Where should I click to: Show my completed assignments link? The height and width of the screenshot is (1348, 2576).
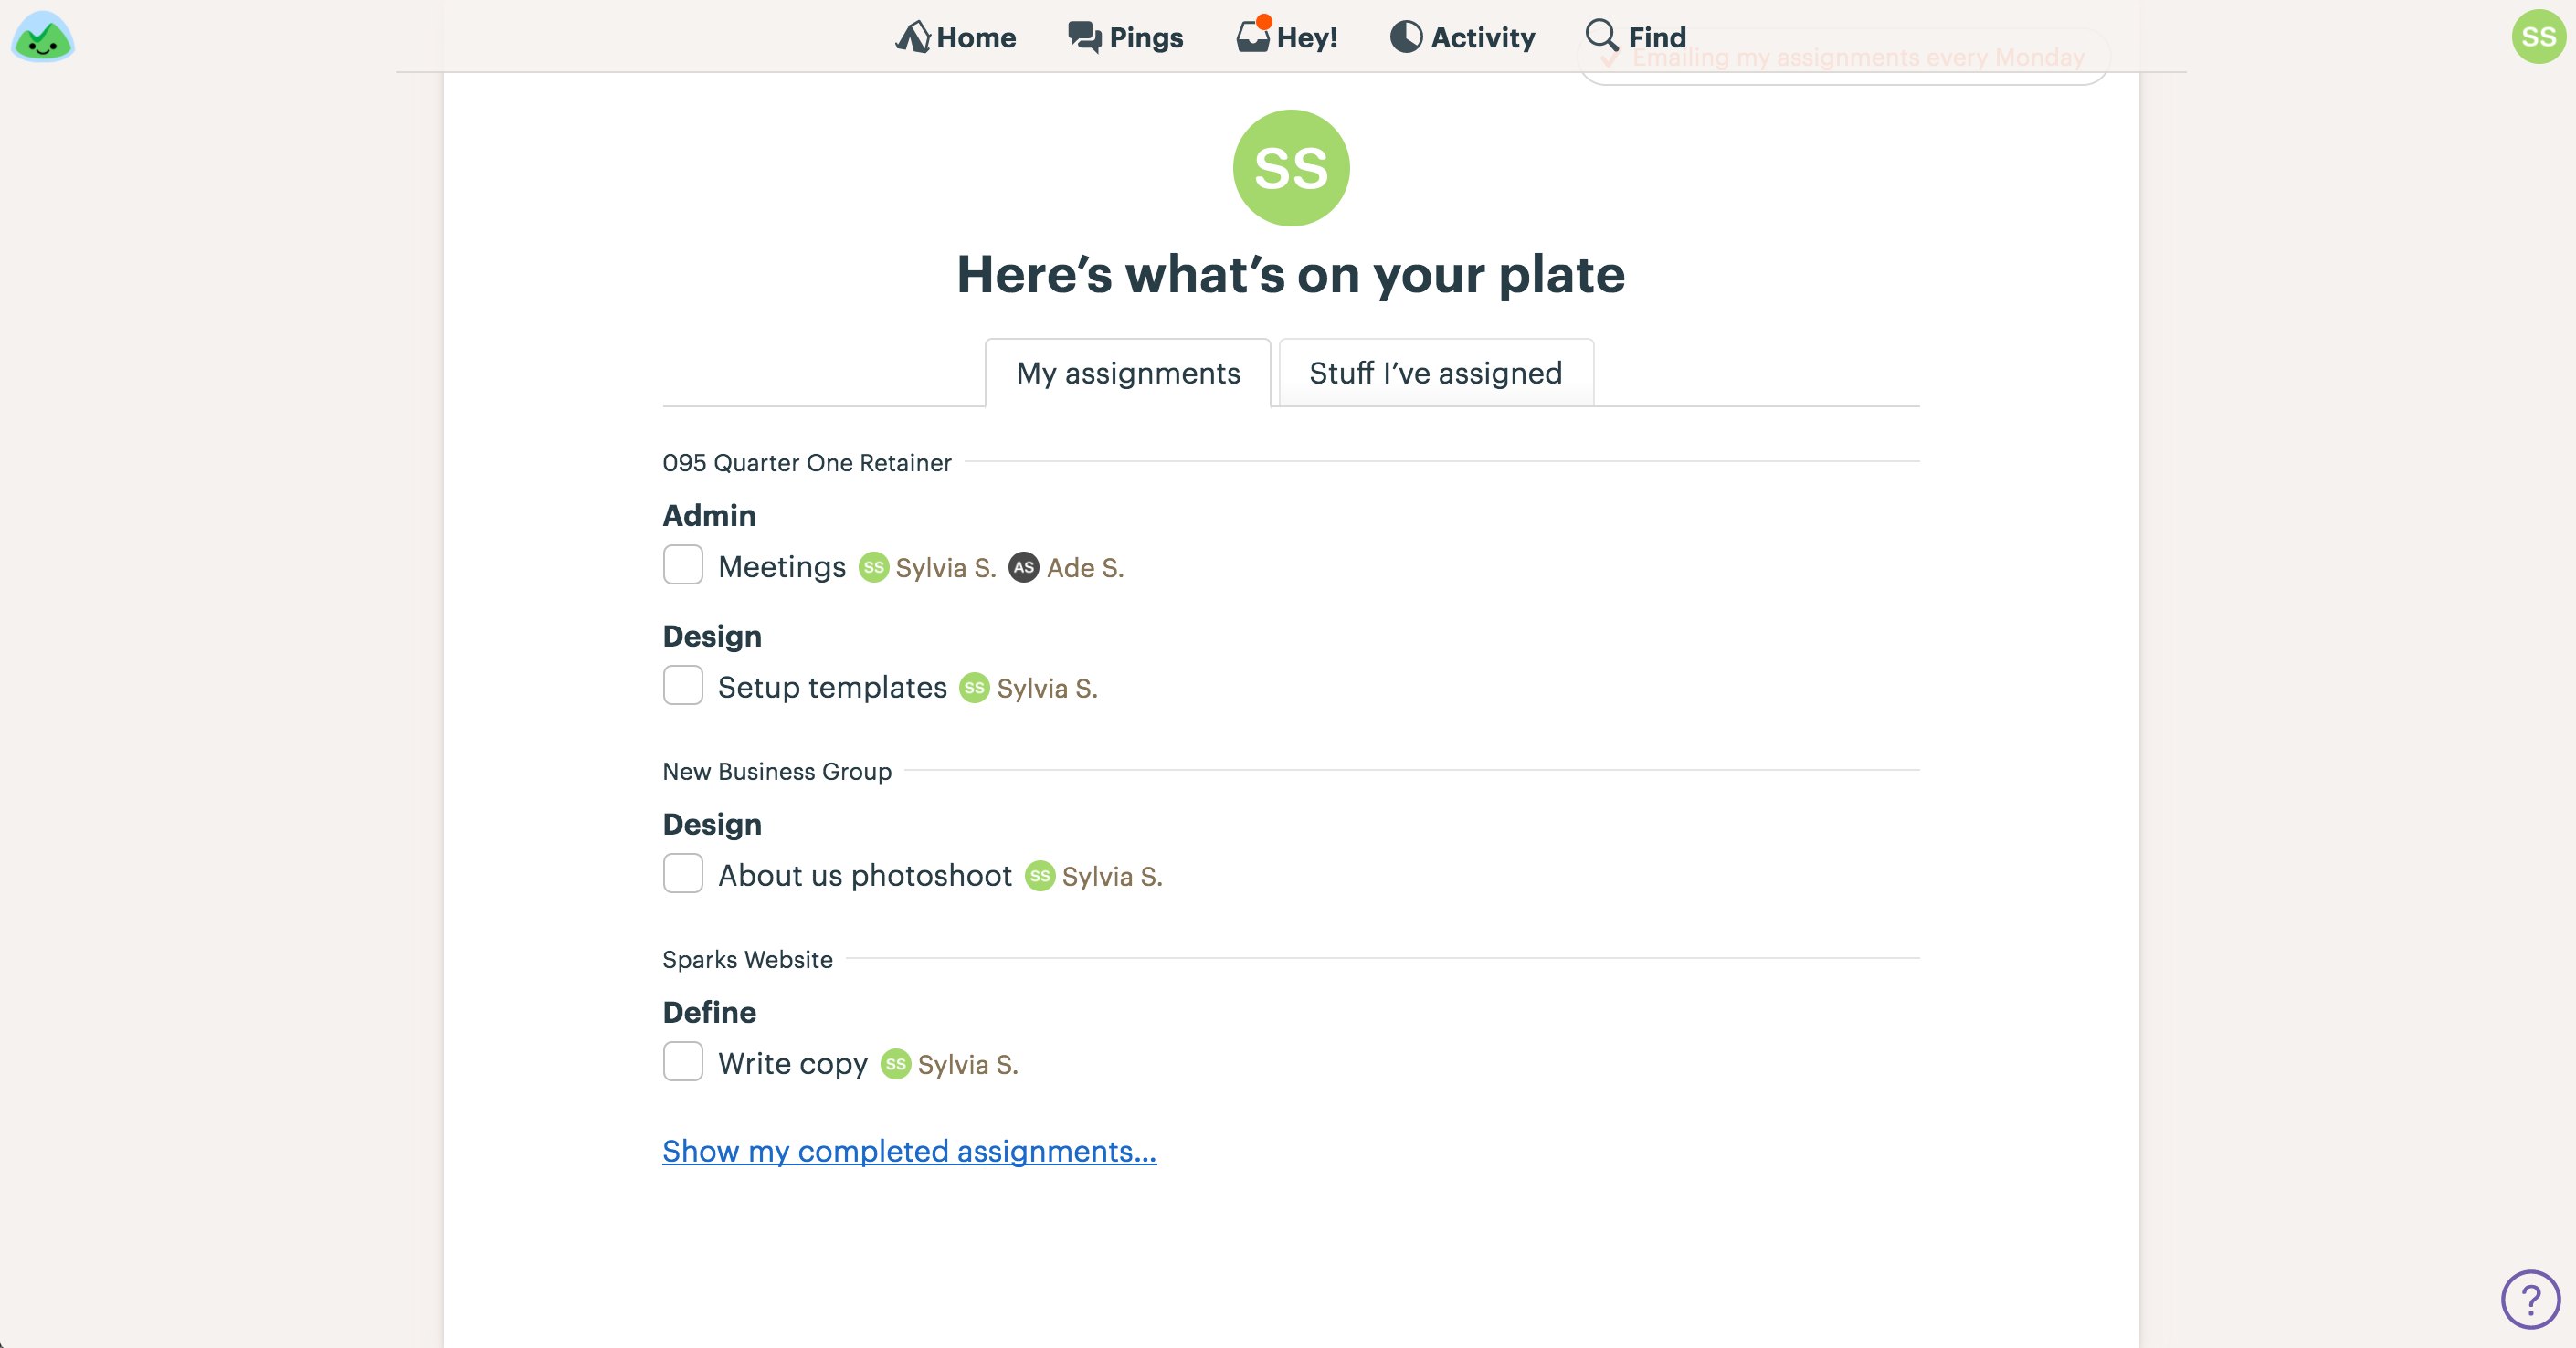910,1151
